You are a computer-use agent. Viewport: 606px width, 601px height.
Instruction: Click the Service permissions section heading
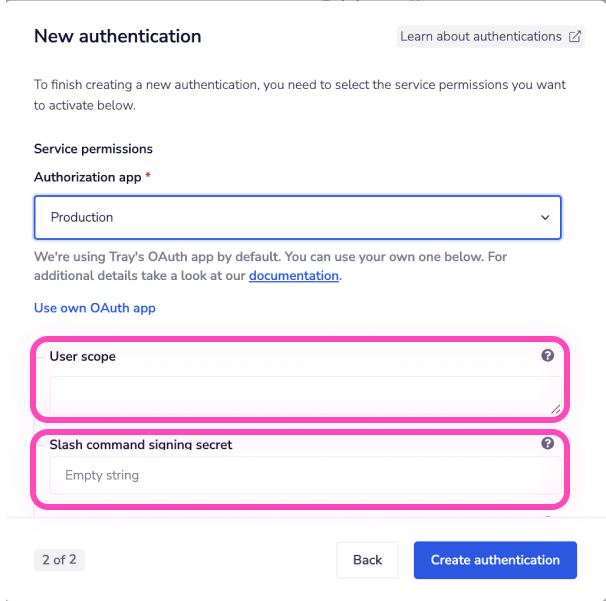pos(93,149)
